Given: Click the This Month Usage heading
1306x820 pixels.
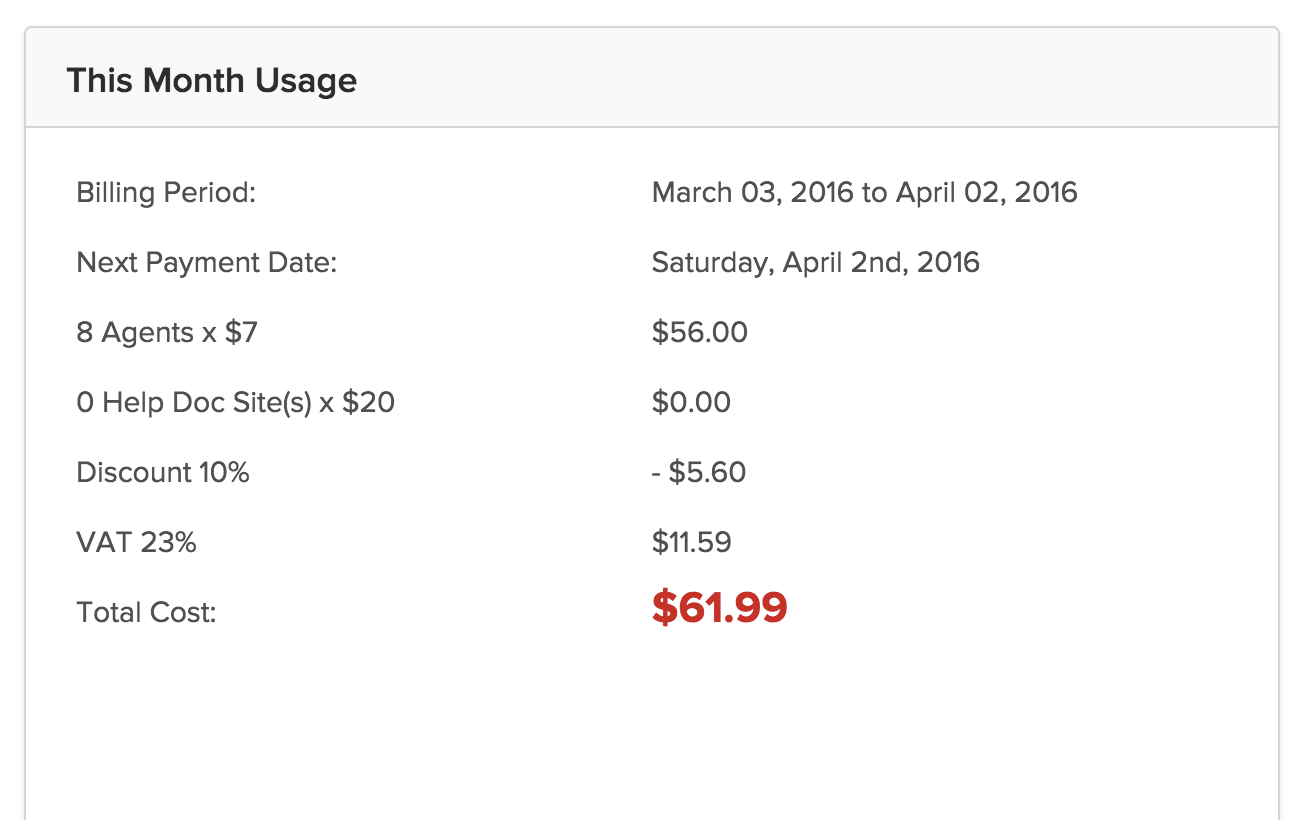Looking at the screenshot, I should [x=211, y=80].
